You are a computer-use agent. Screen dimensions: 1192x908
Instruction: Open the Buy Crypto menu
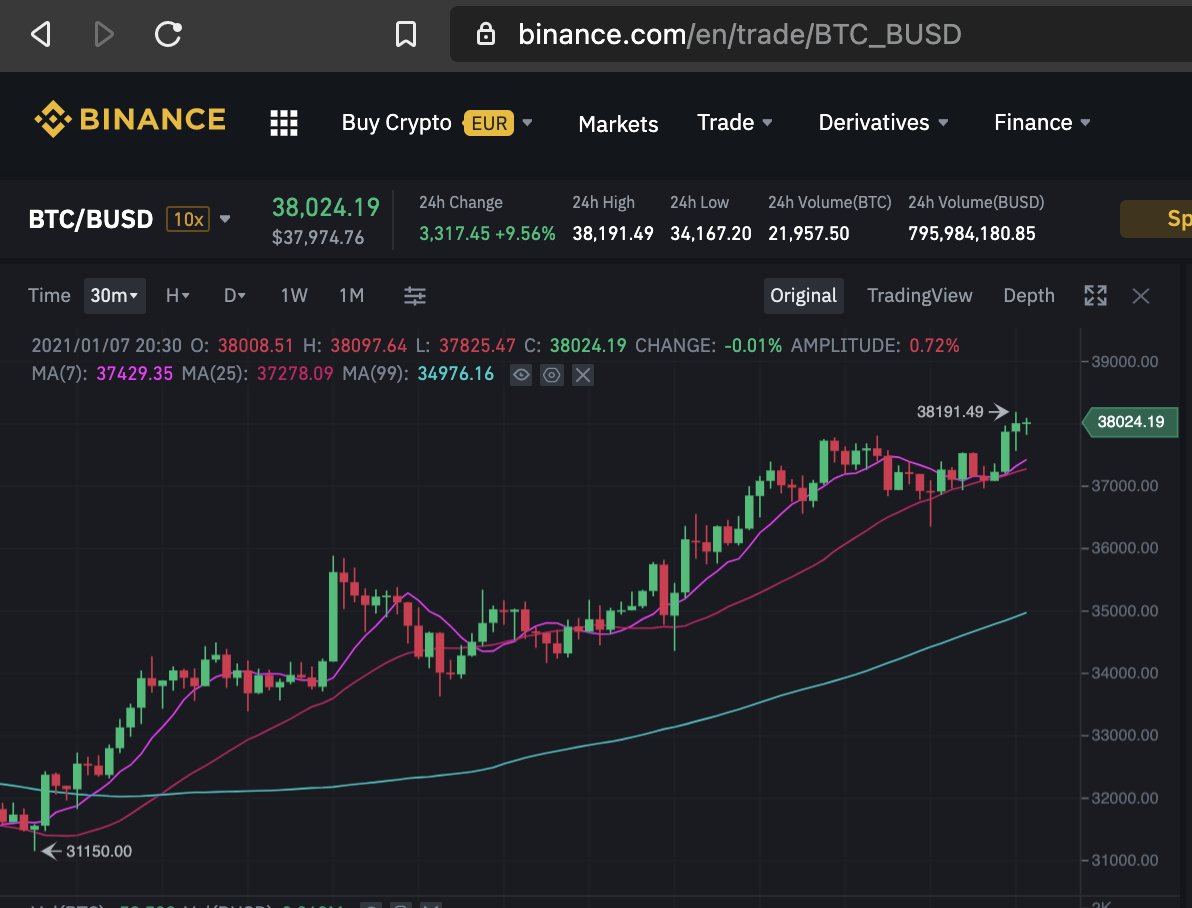coord(396,122)
